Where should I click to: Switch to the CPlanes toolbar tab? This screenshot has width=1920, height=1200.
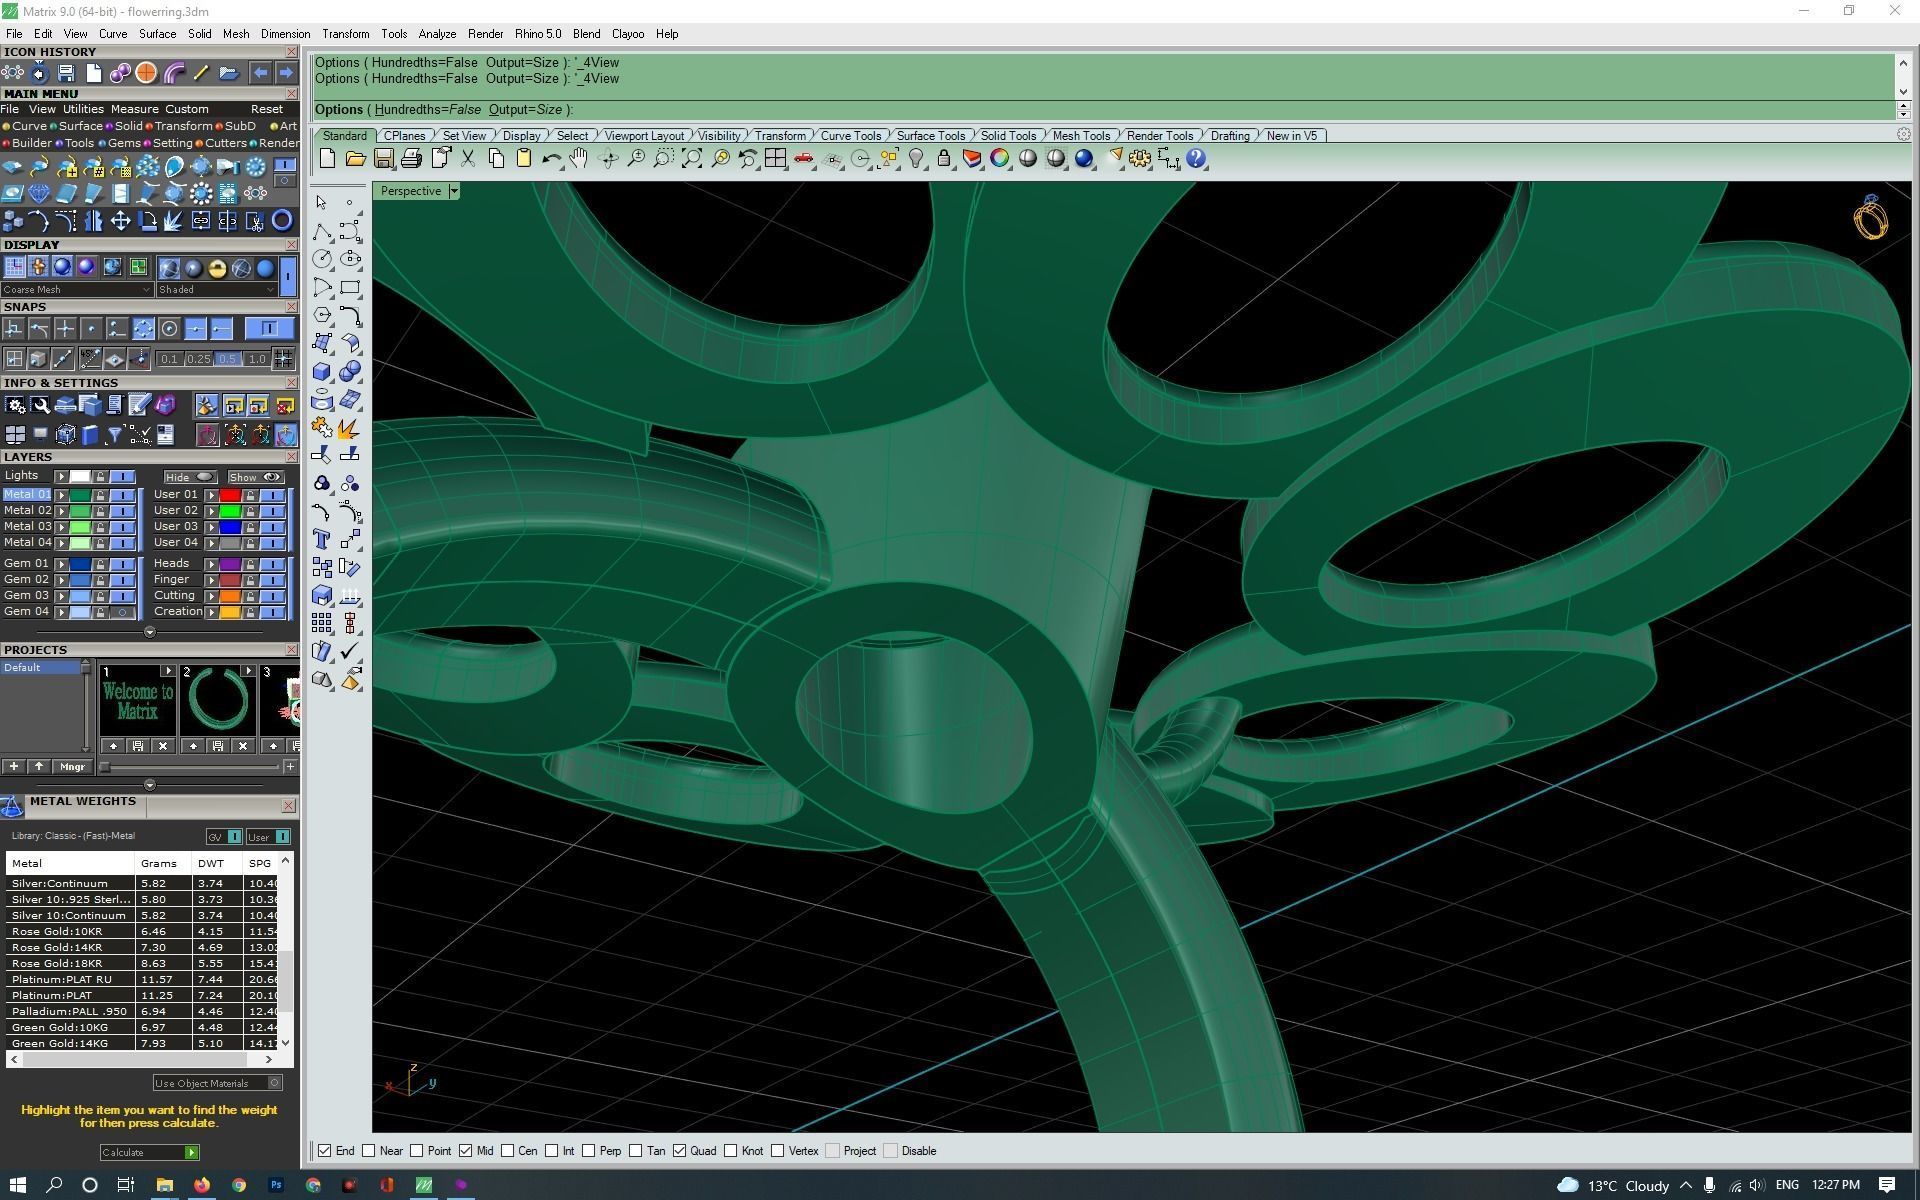click(404, 136)
